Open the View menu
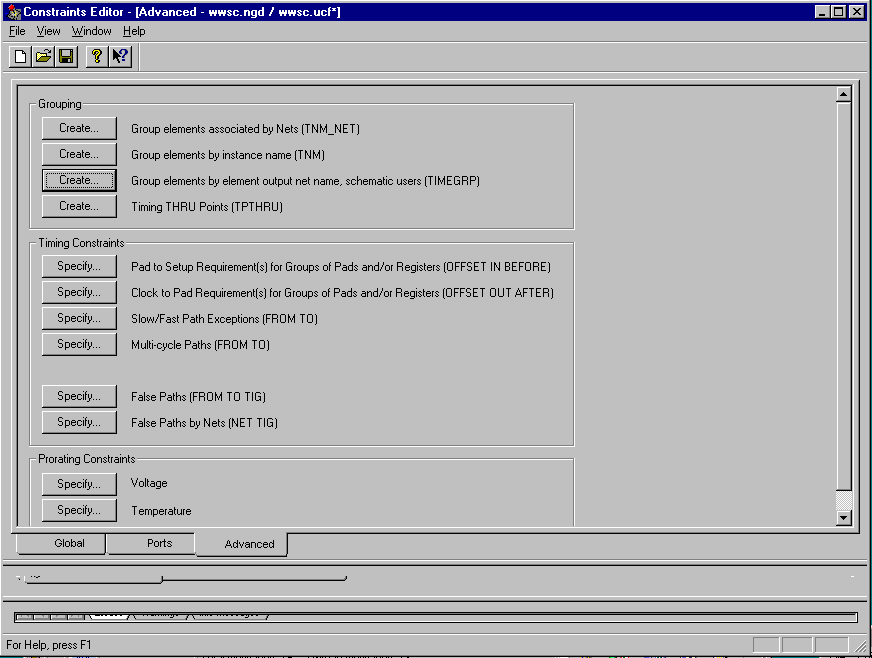The width and height of the screenshot is (872, 658). [x=48, y=31]
